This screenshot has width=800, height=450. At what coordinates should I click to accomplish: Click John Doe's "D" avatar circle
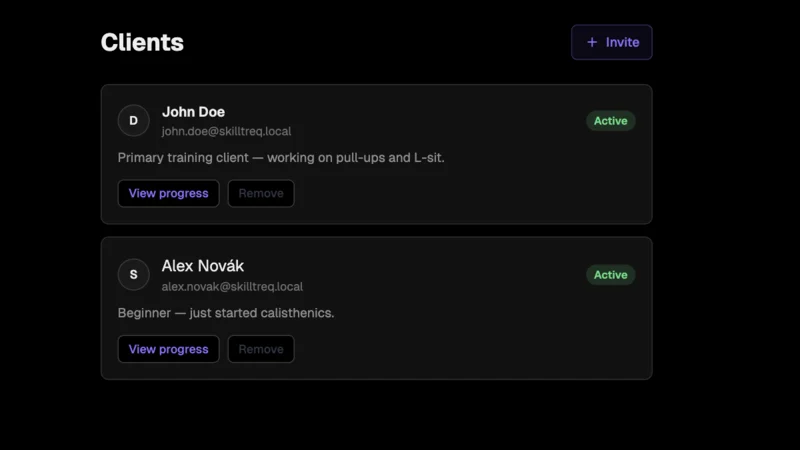coord(133,121)
